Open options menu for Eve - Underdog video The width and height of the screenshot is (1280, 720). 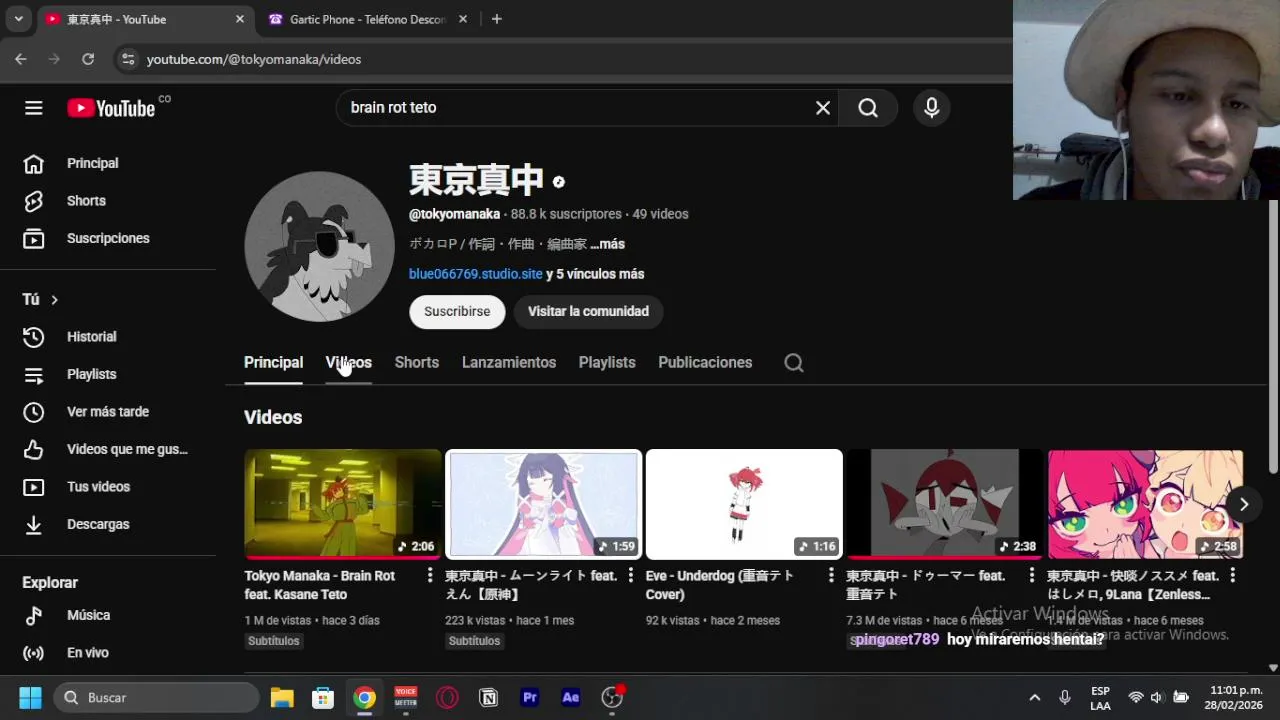point(831,575)
